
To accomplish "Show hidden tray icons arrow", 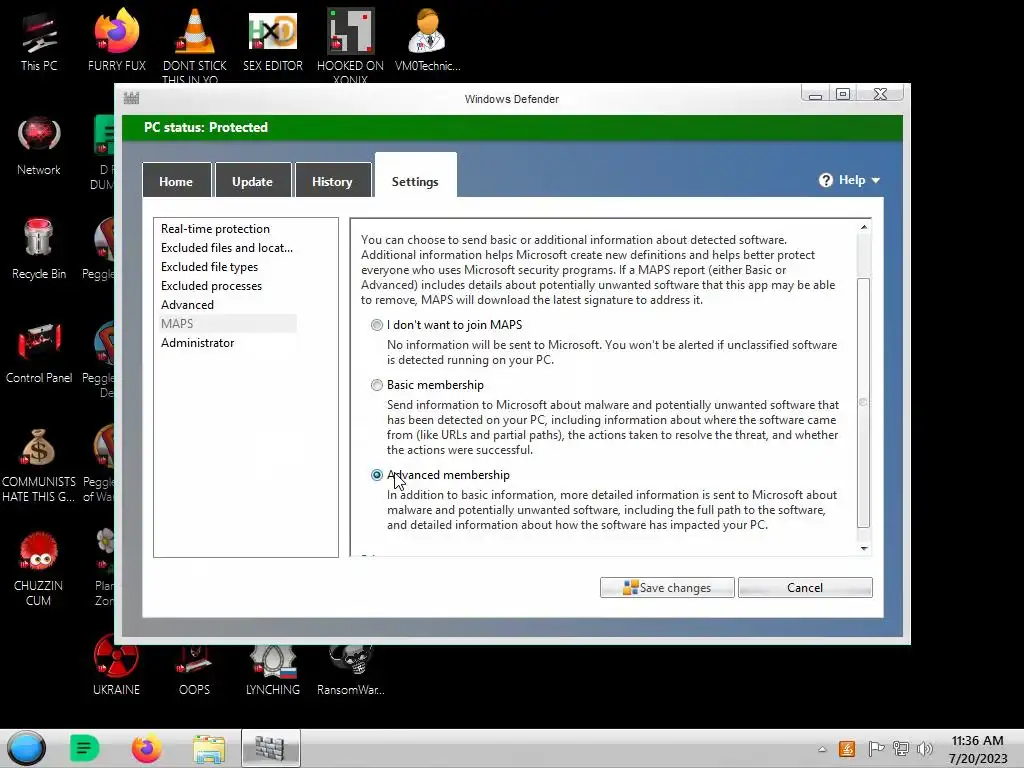I will click(822, 749).
